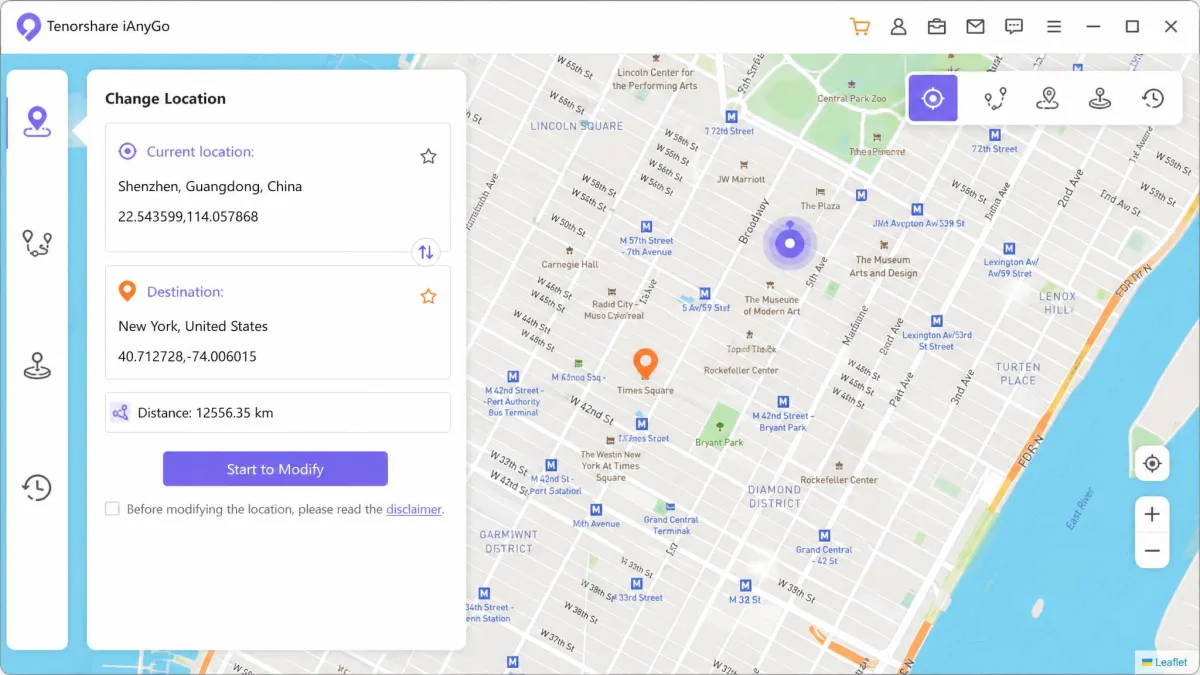Click the Tenorshare iAnyGo logo

tap(29, 27)
